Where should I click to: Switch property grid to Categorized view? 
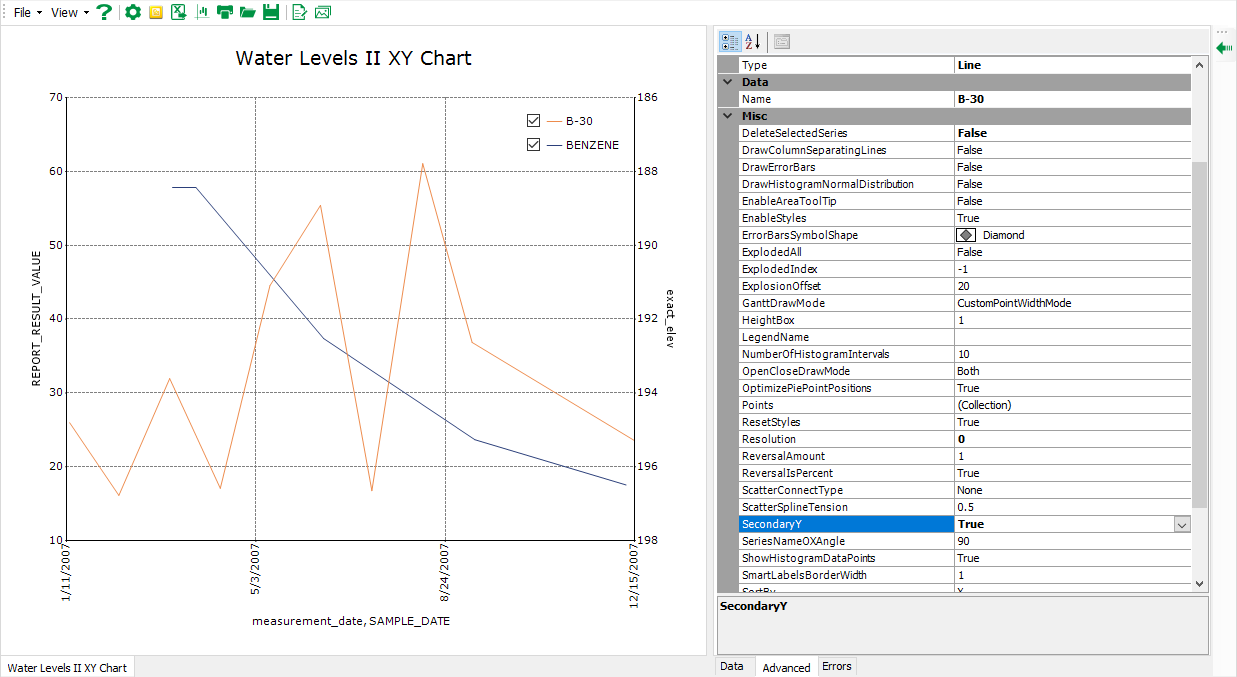pos(730,41)
